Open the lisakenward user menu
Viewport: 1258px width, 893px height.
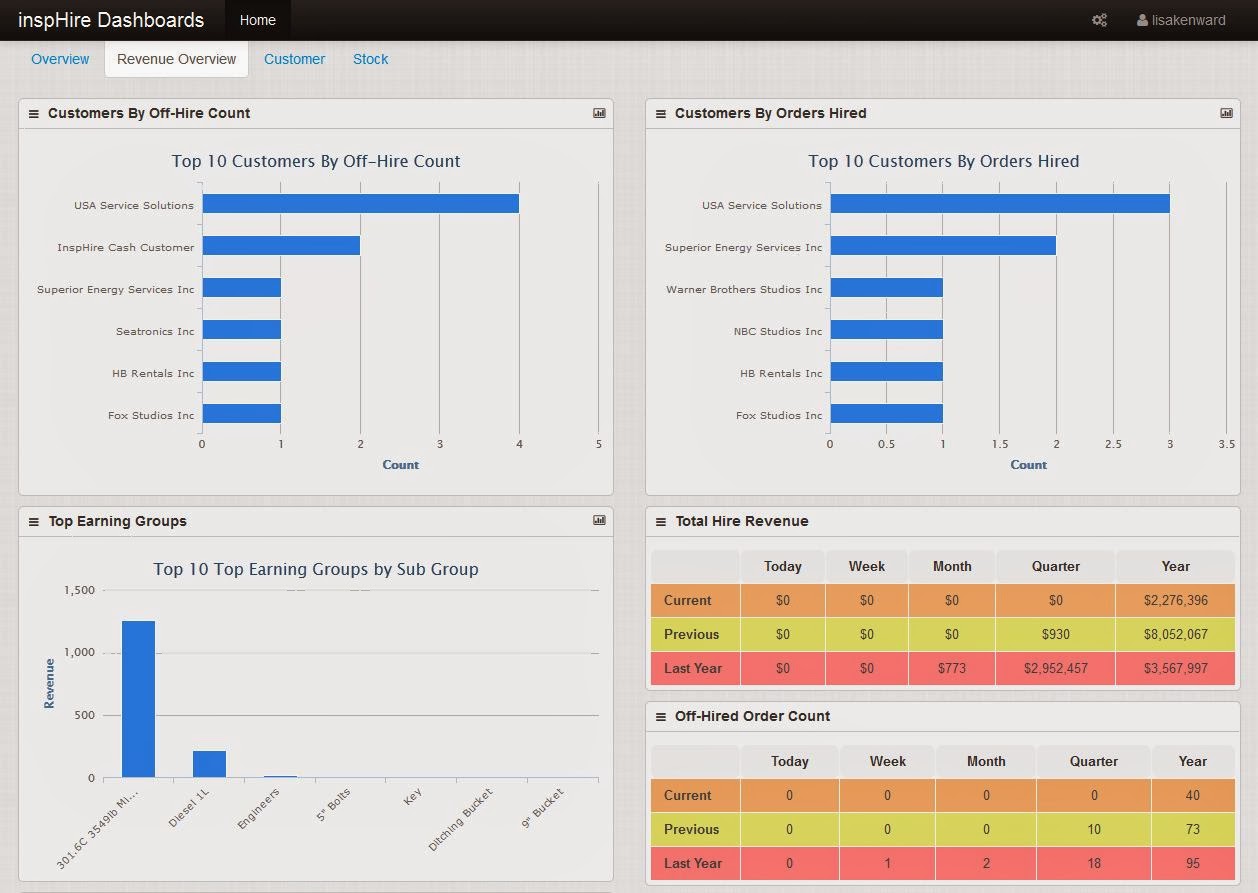click(1181, 20)
